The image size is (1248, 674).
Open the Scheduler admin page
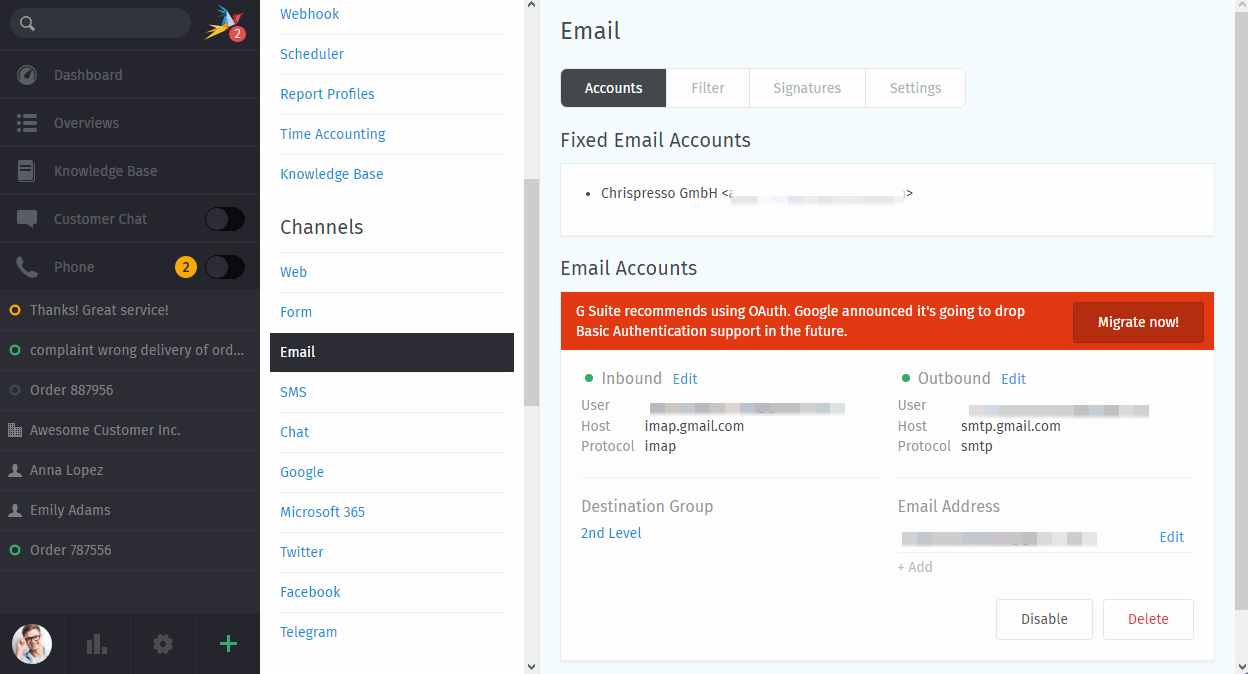(x=312, y=54)
